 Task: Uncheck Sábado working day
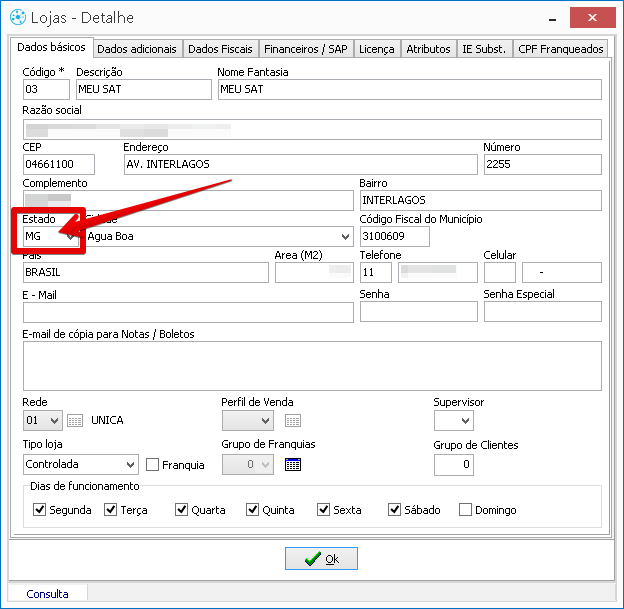click(394, 509)
